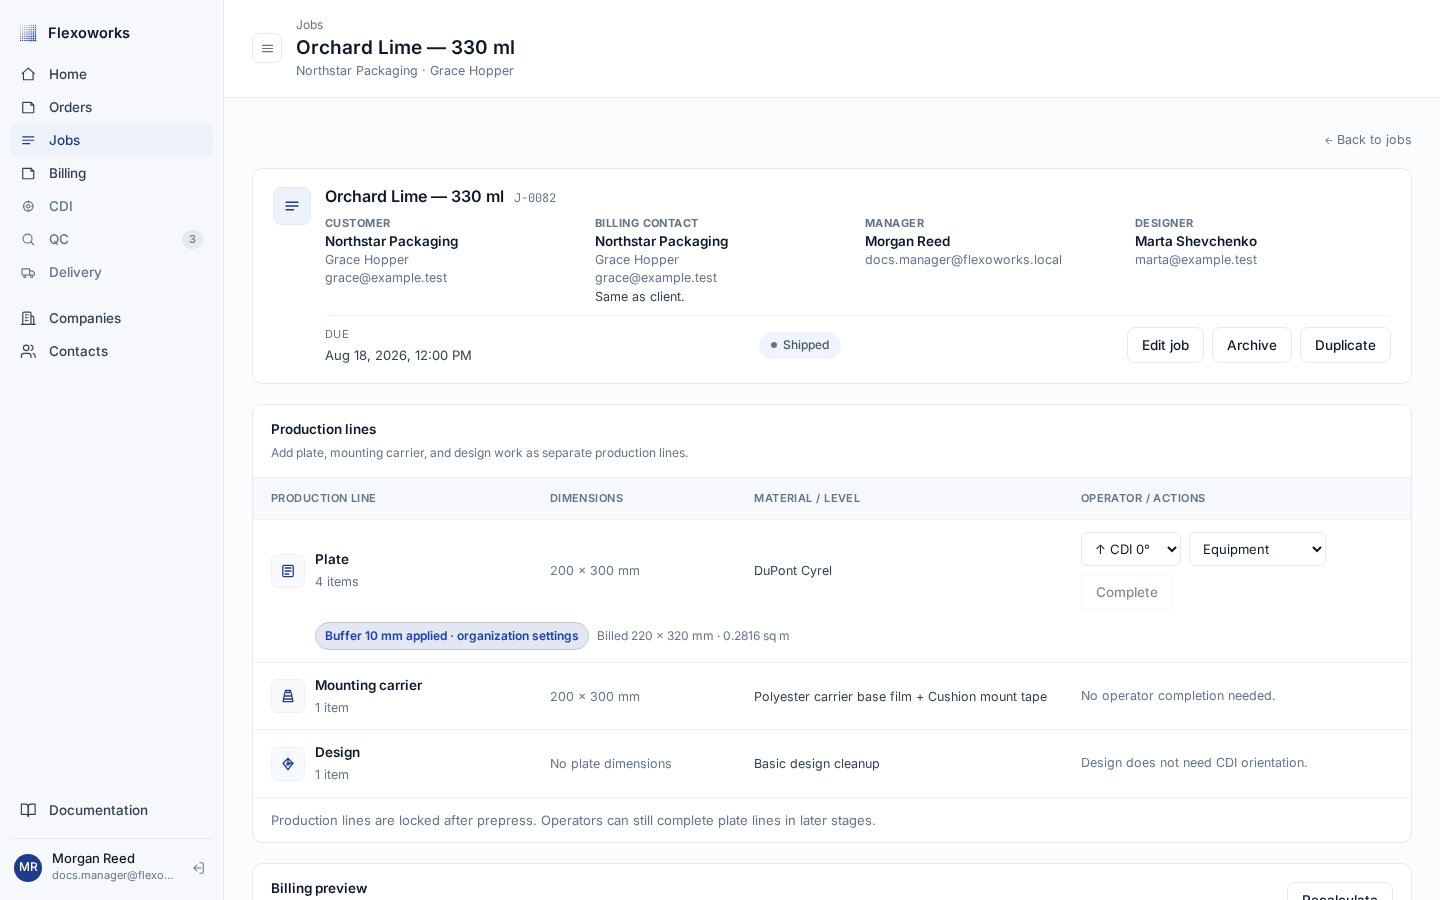1440x900 pixels.
Task: Click Back to jobs link
Action: 1368,140
